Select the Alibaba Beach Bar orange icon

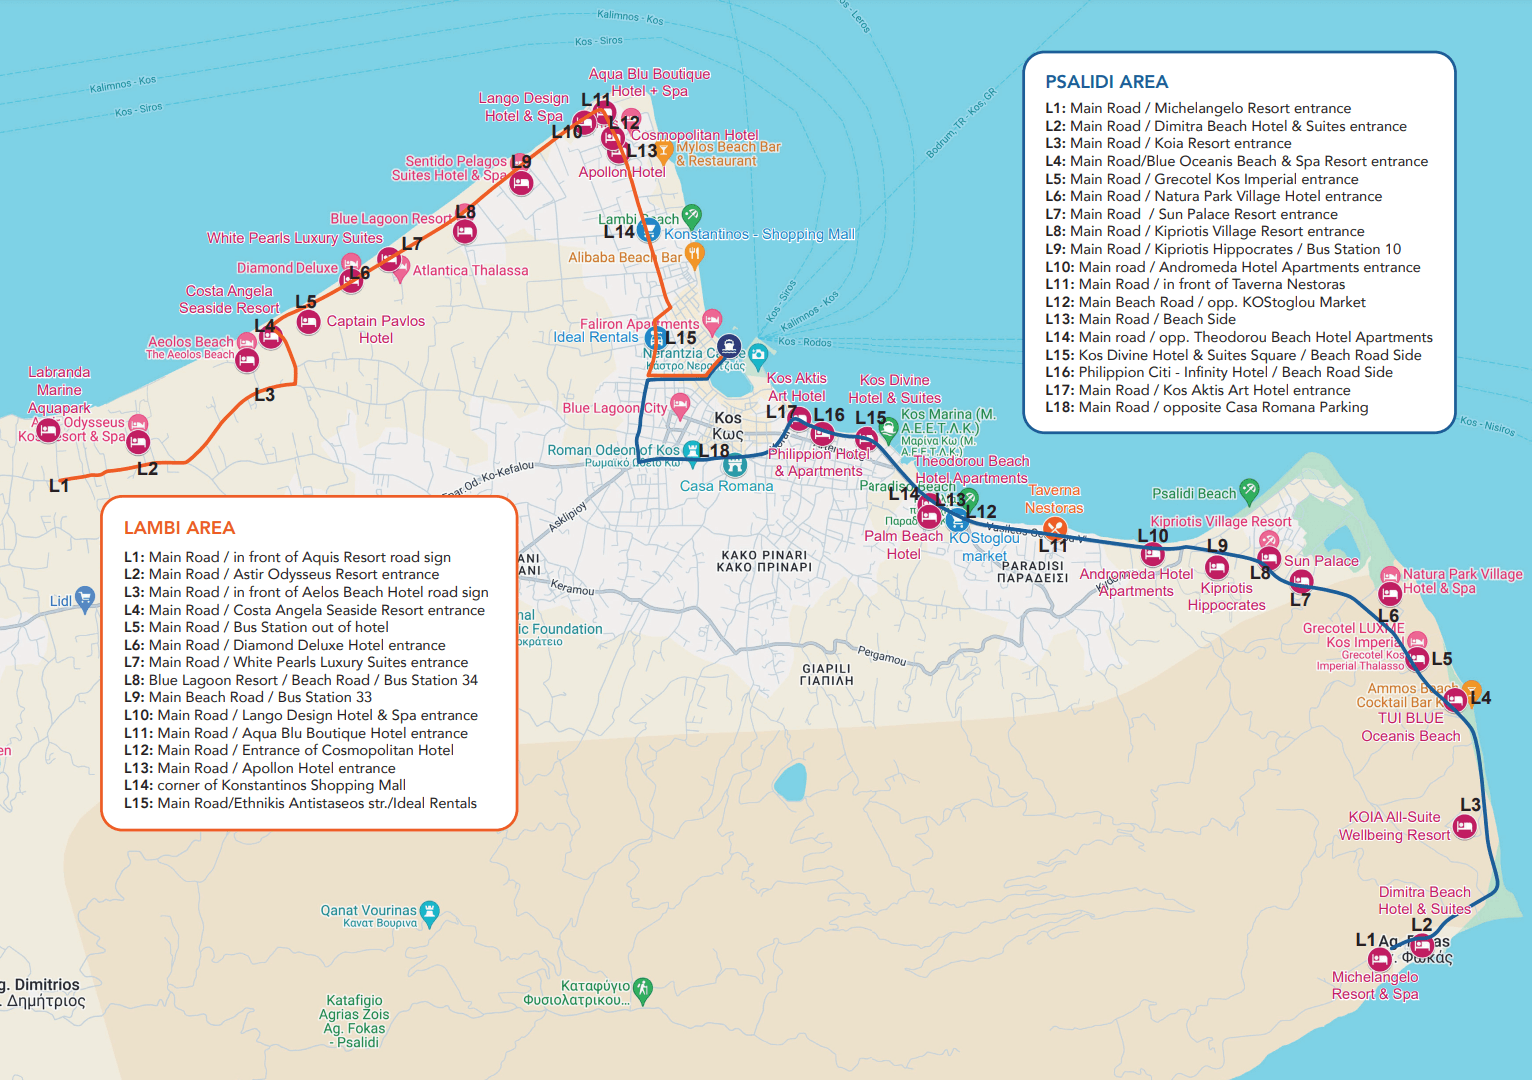(695, 255)
